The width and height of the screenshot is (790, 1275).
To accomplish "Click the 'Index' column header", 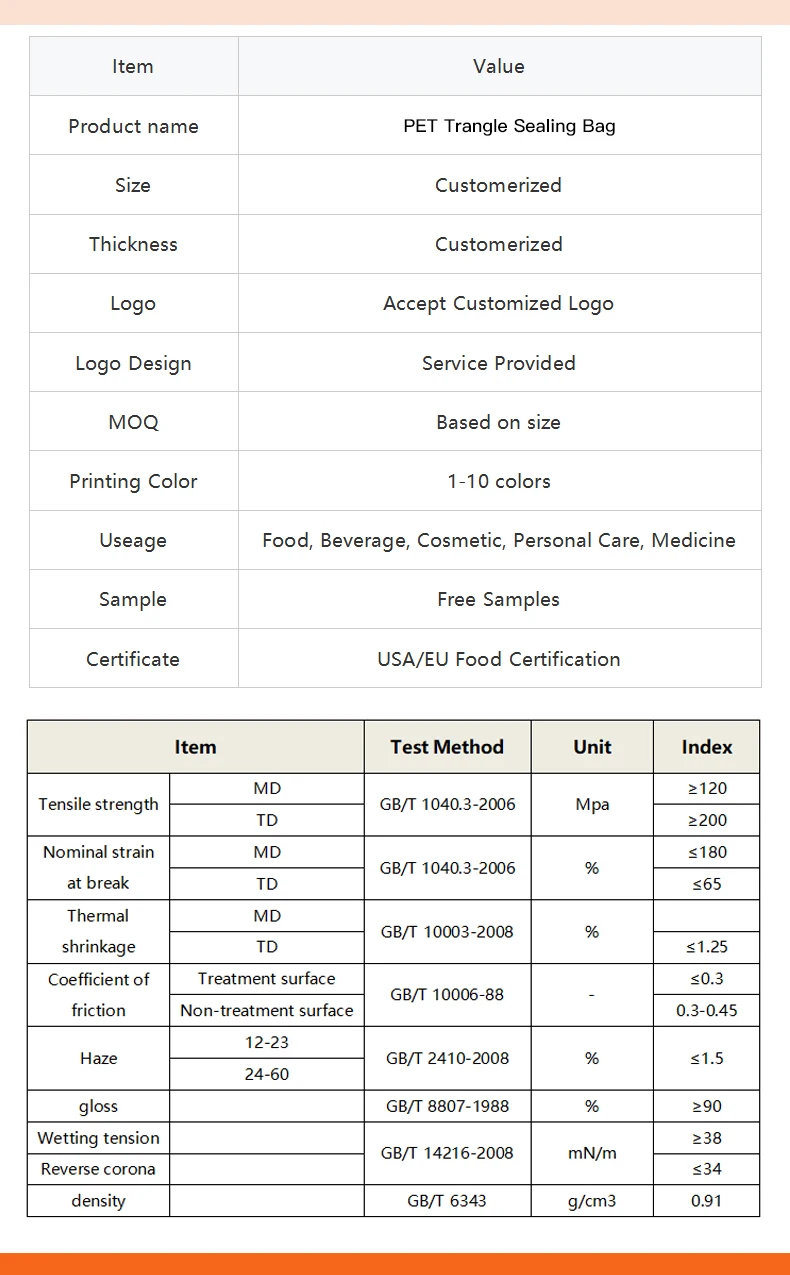I will coord(707,747).
